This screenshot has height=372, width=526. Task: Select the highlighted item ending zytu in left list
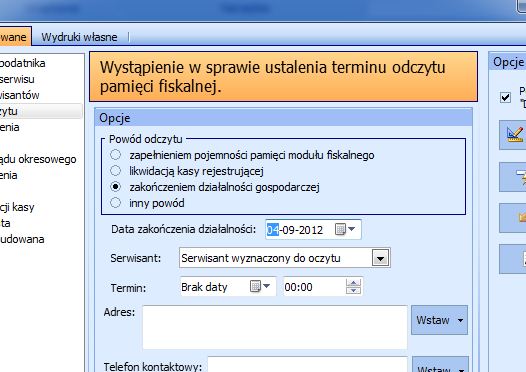click(x=41, y=111)
